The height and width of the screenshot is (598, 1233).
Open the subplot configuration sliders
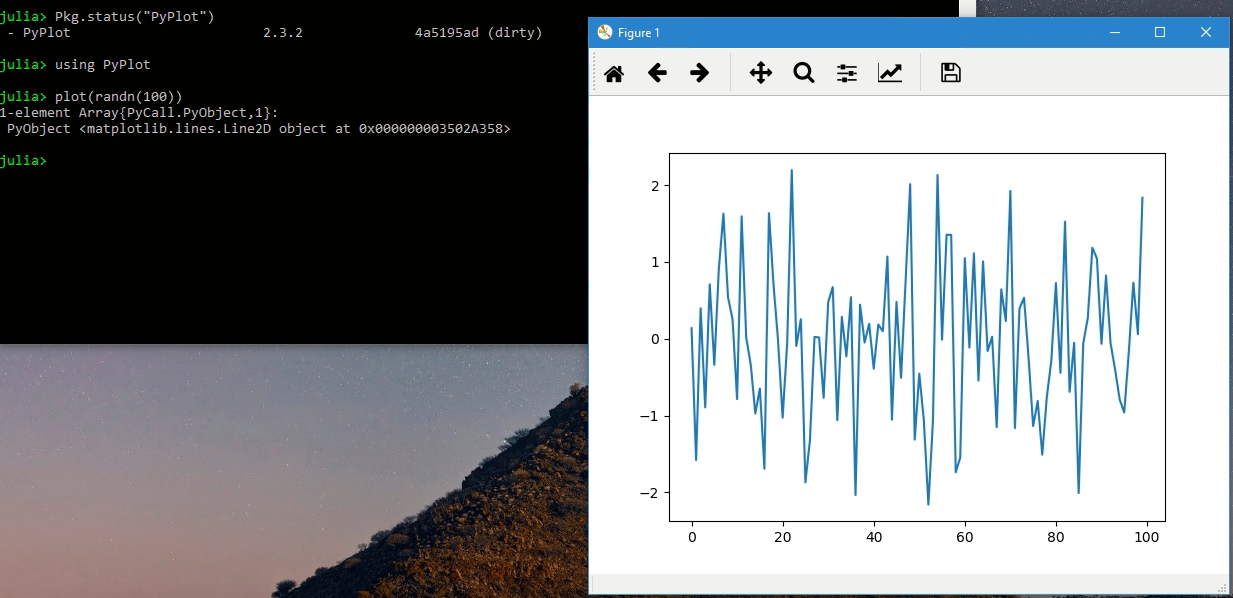click(x=846, y=72)
